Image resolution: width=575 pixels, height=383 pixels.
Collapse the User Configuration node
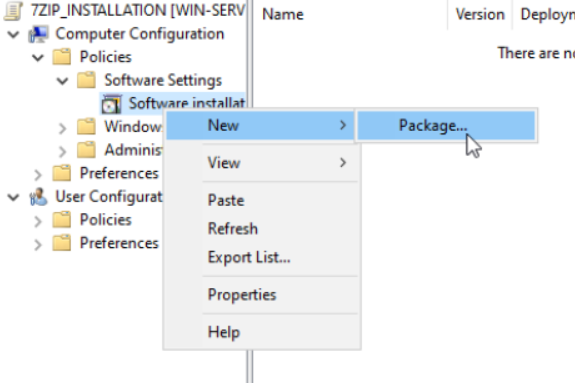click(x=14, y=197)
